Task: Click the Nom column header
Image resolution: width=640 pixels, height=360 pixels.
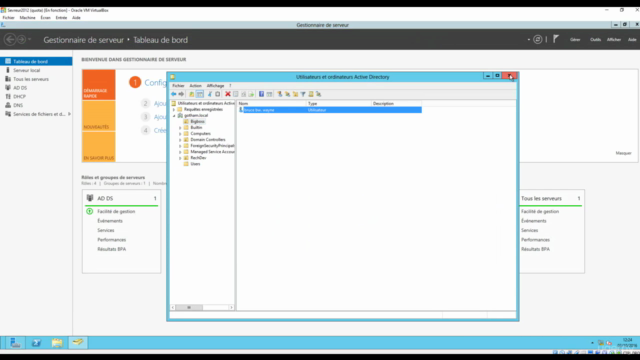Action: [x=272, y=104]
